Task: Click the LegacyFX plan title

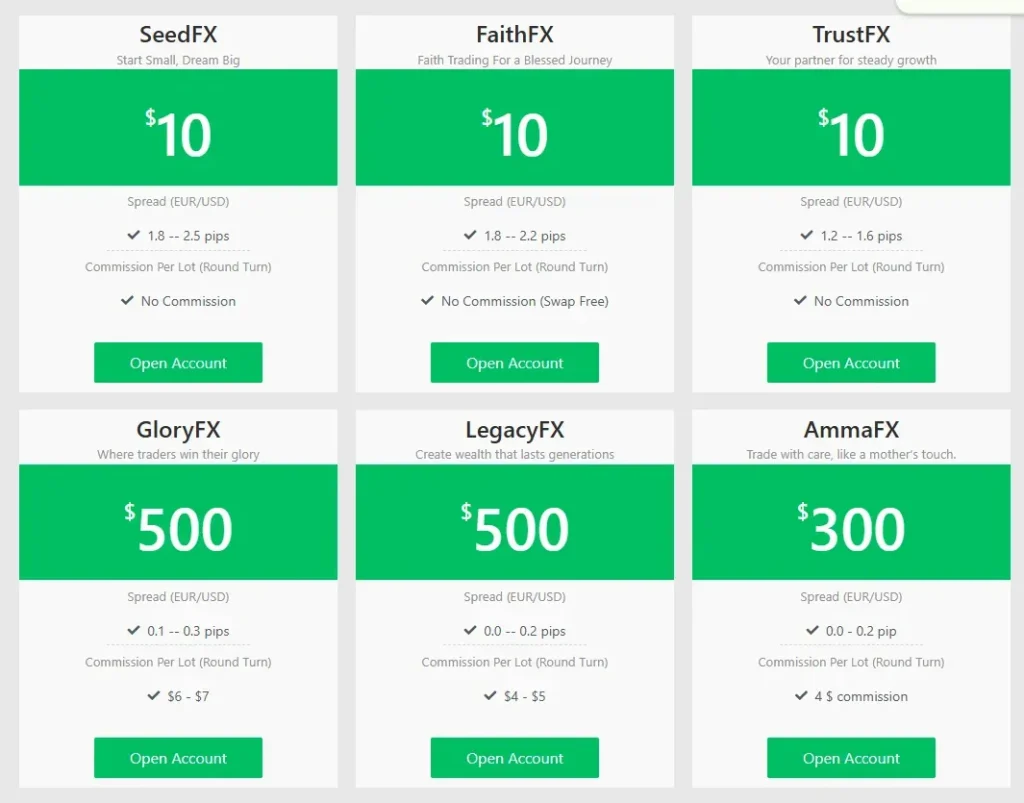Action: coord(514,430)
